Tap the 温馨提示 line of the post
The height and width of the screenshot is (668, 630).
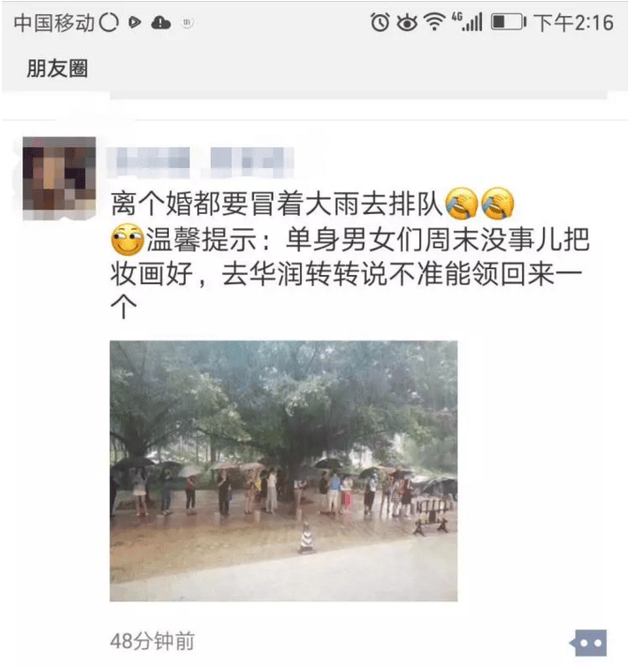pos(349,272)
